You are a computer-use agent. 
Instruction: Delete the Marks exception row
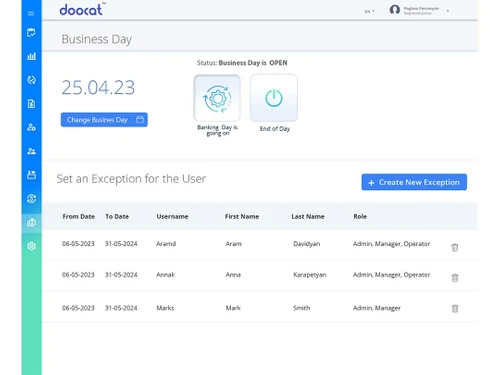pyautogui.click(x=455, y=308)
